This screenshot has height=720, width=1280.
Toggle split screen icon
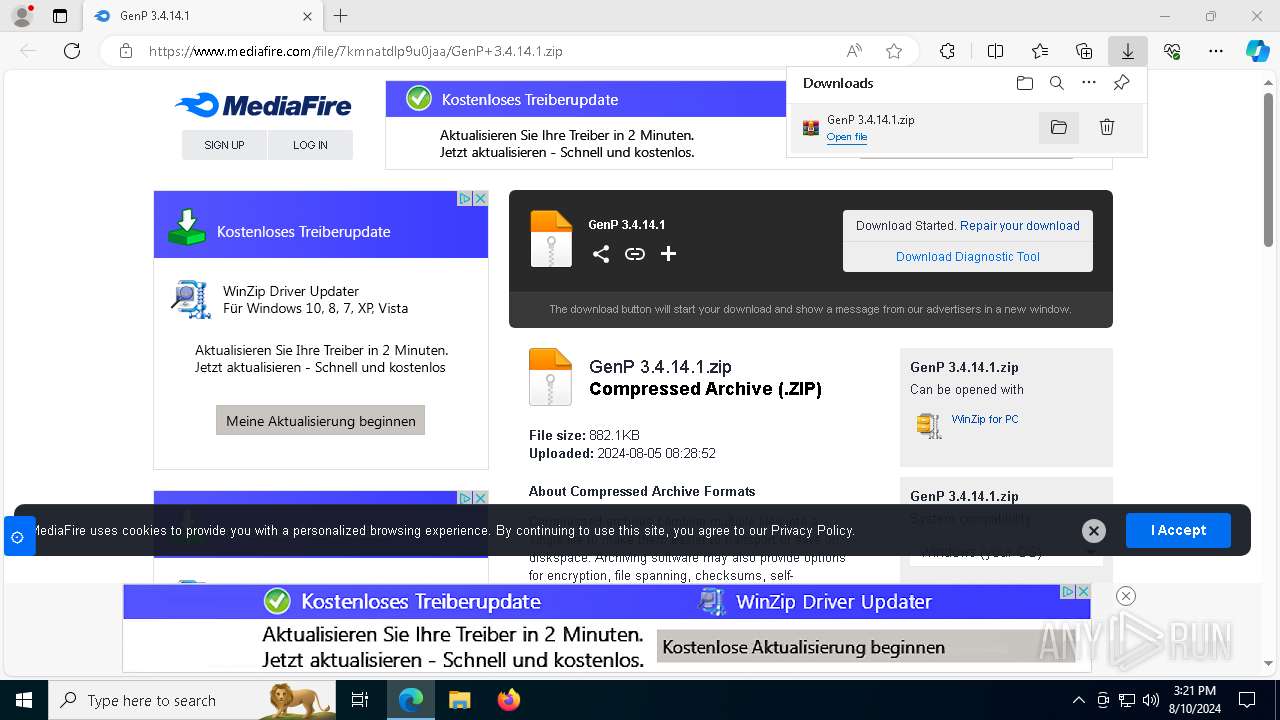click(x=995, y=51)
